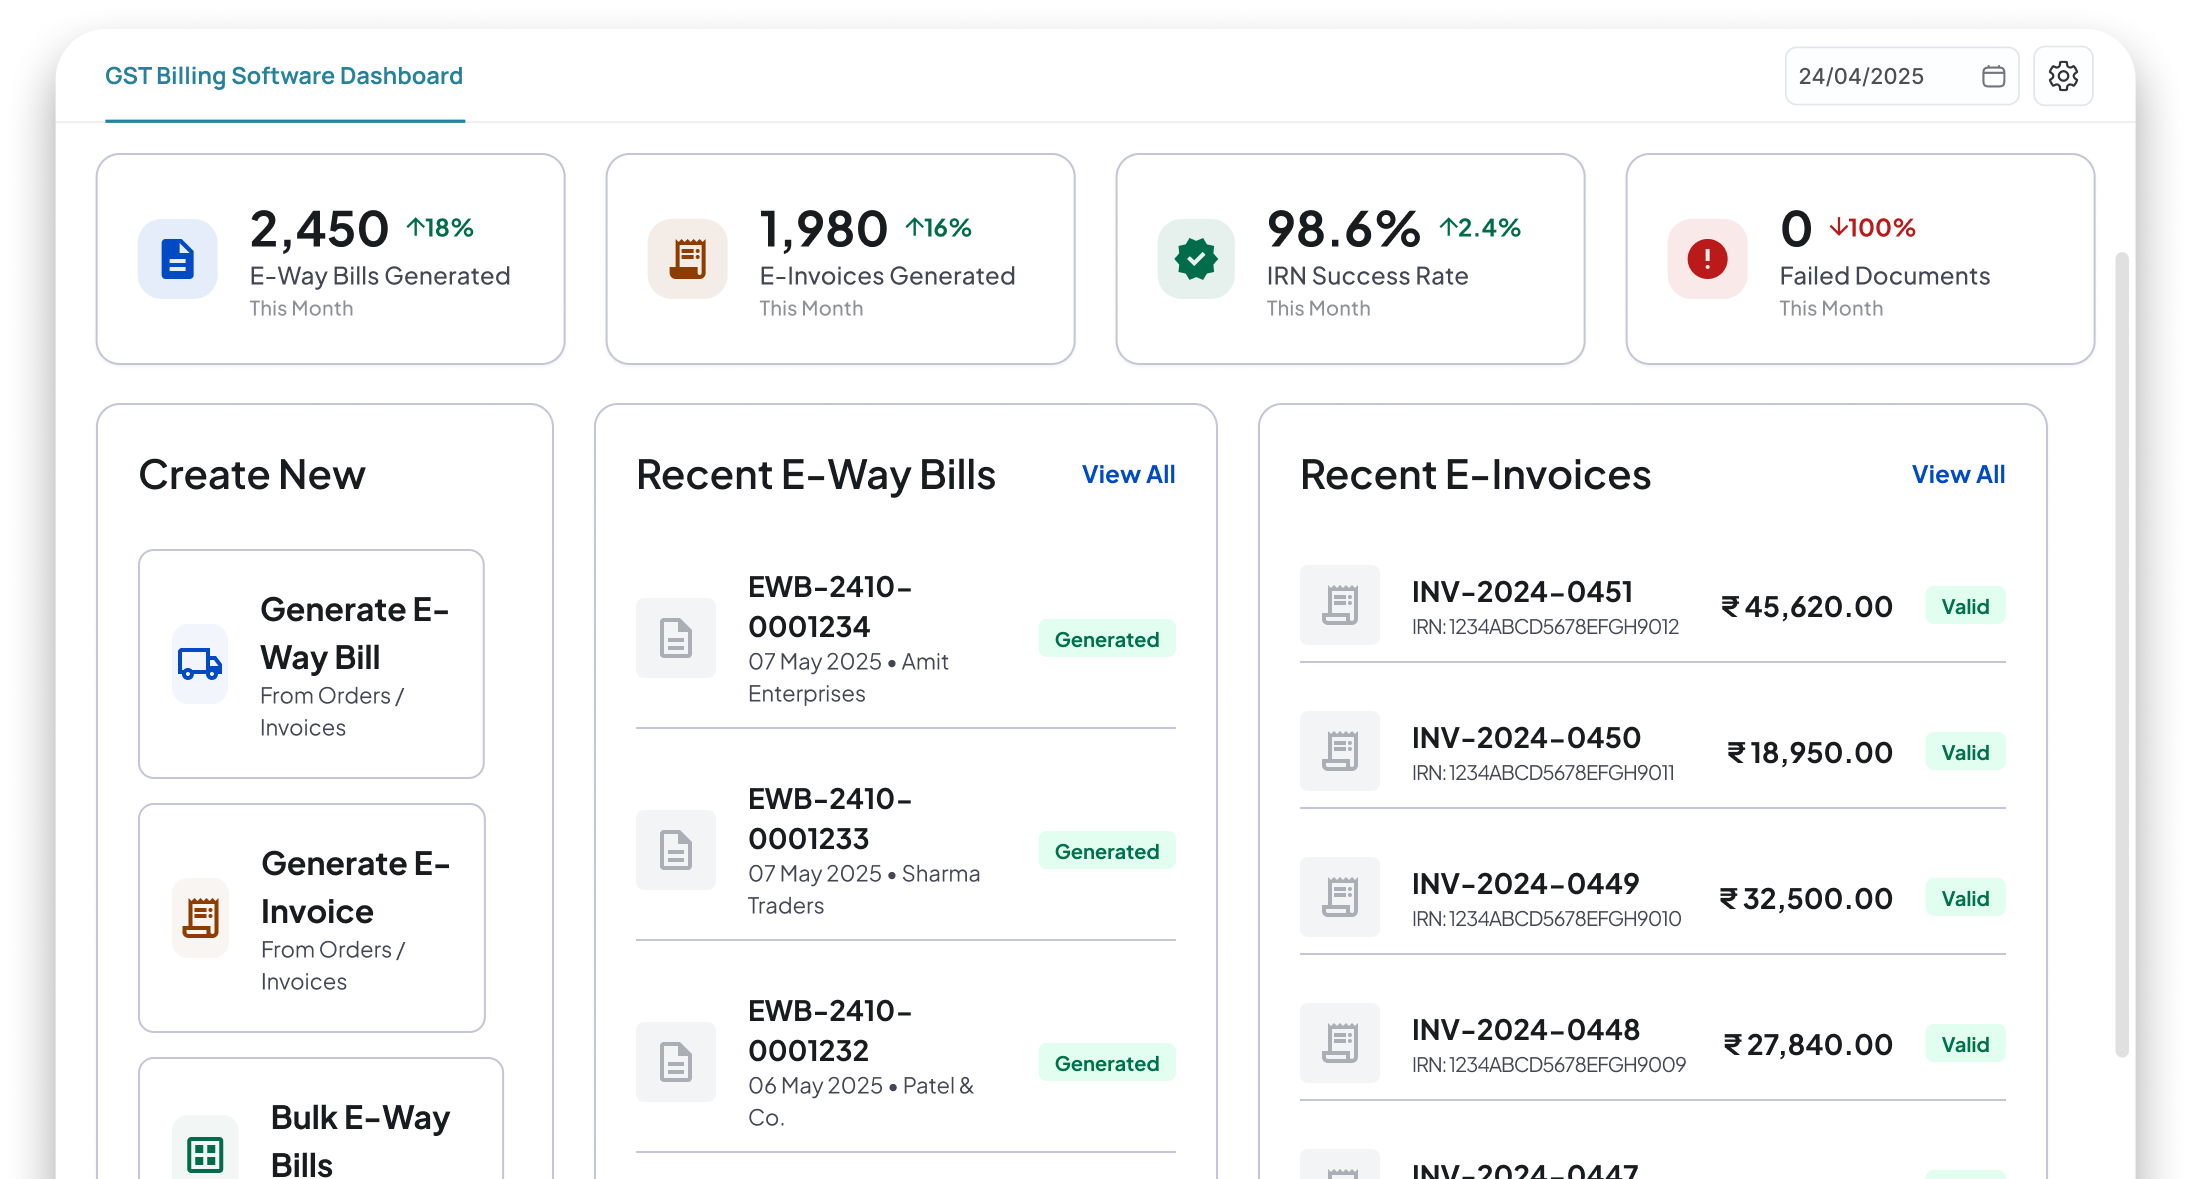Viewport: 2192px width, 1179px height.
Task: Click '07 May 2025 • Sharma Traders' text
Action: click(864, 889)
